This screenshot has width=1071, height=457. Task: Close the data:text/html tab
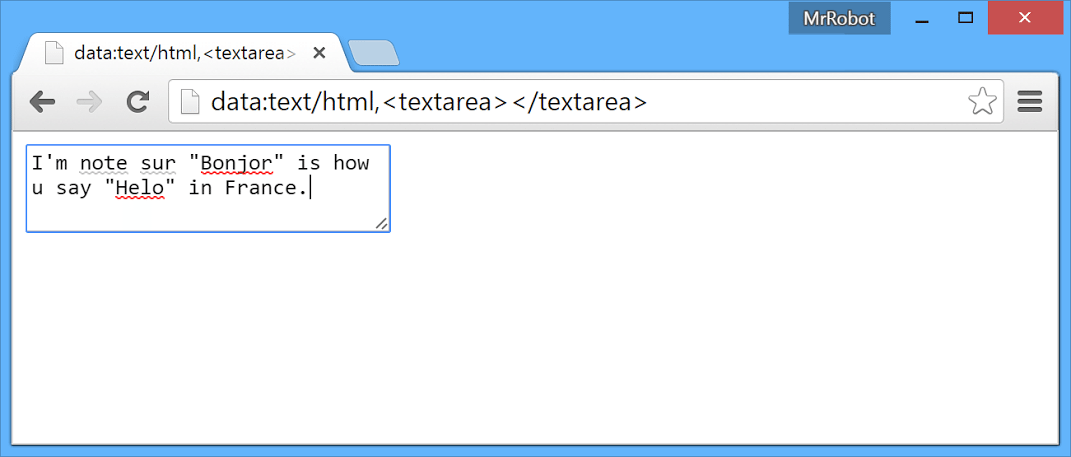319,53
